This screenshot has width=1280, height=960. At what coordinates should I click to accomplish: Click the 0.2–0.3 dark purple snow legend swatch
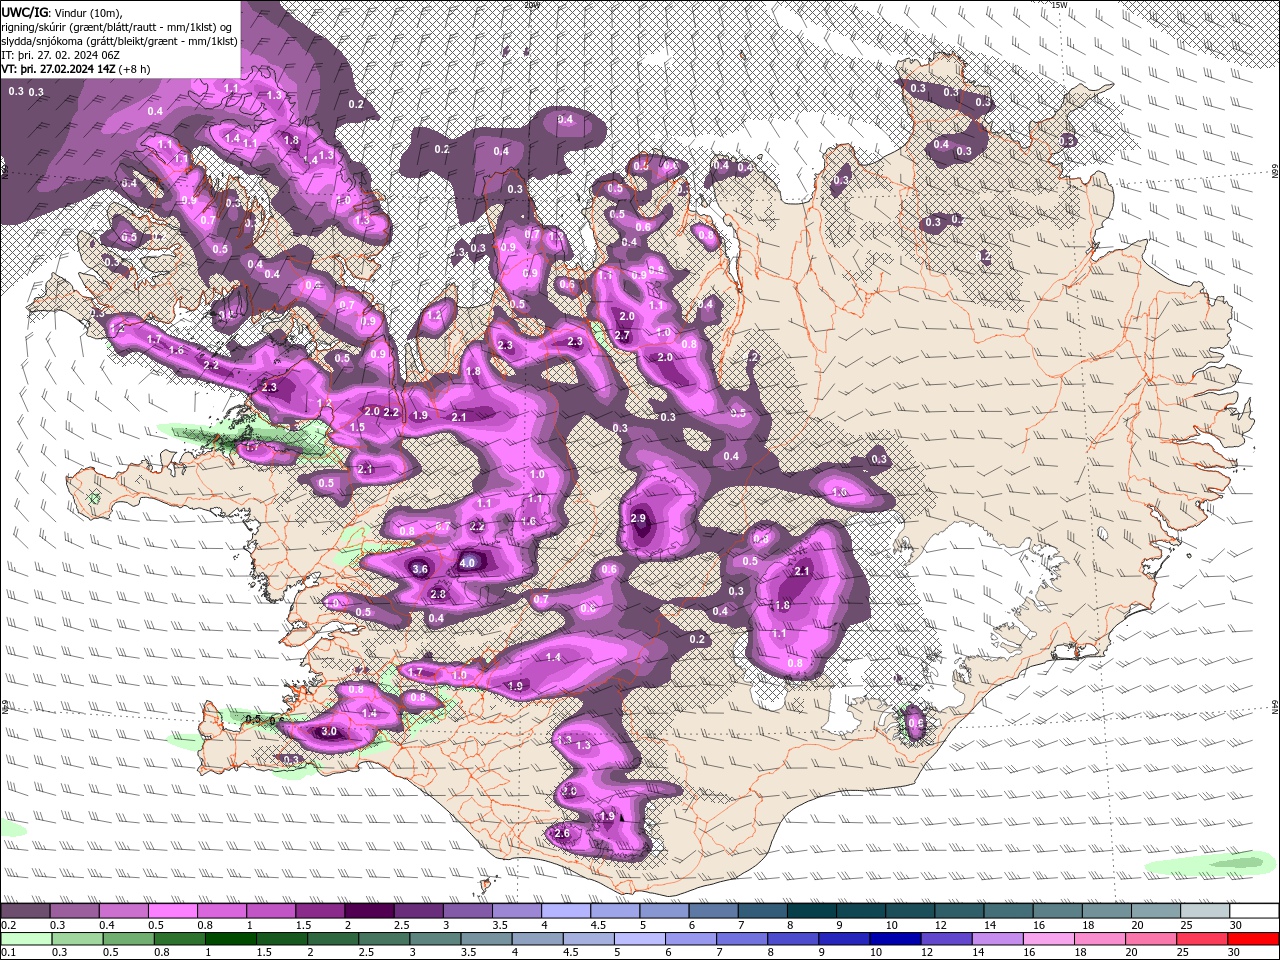tap(25, 911)
